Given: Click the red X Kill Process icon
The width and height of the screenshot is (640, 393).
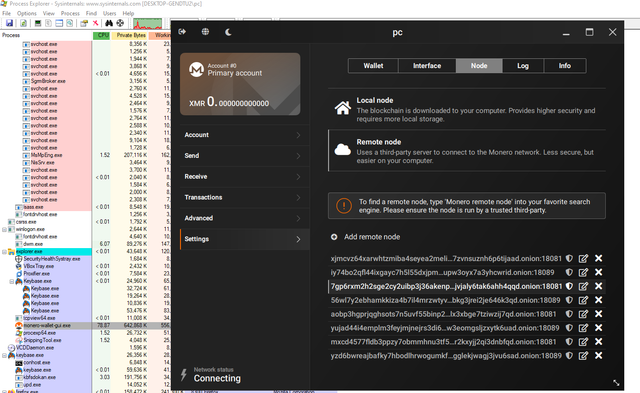Looking at the screenshot, I should coord(95,23).
